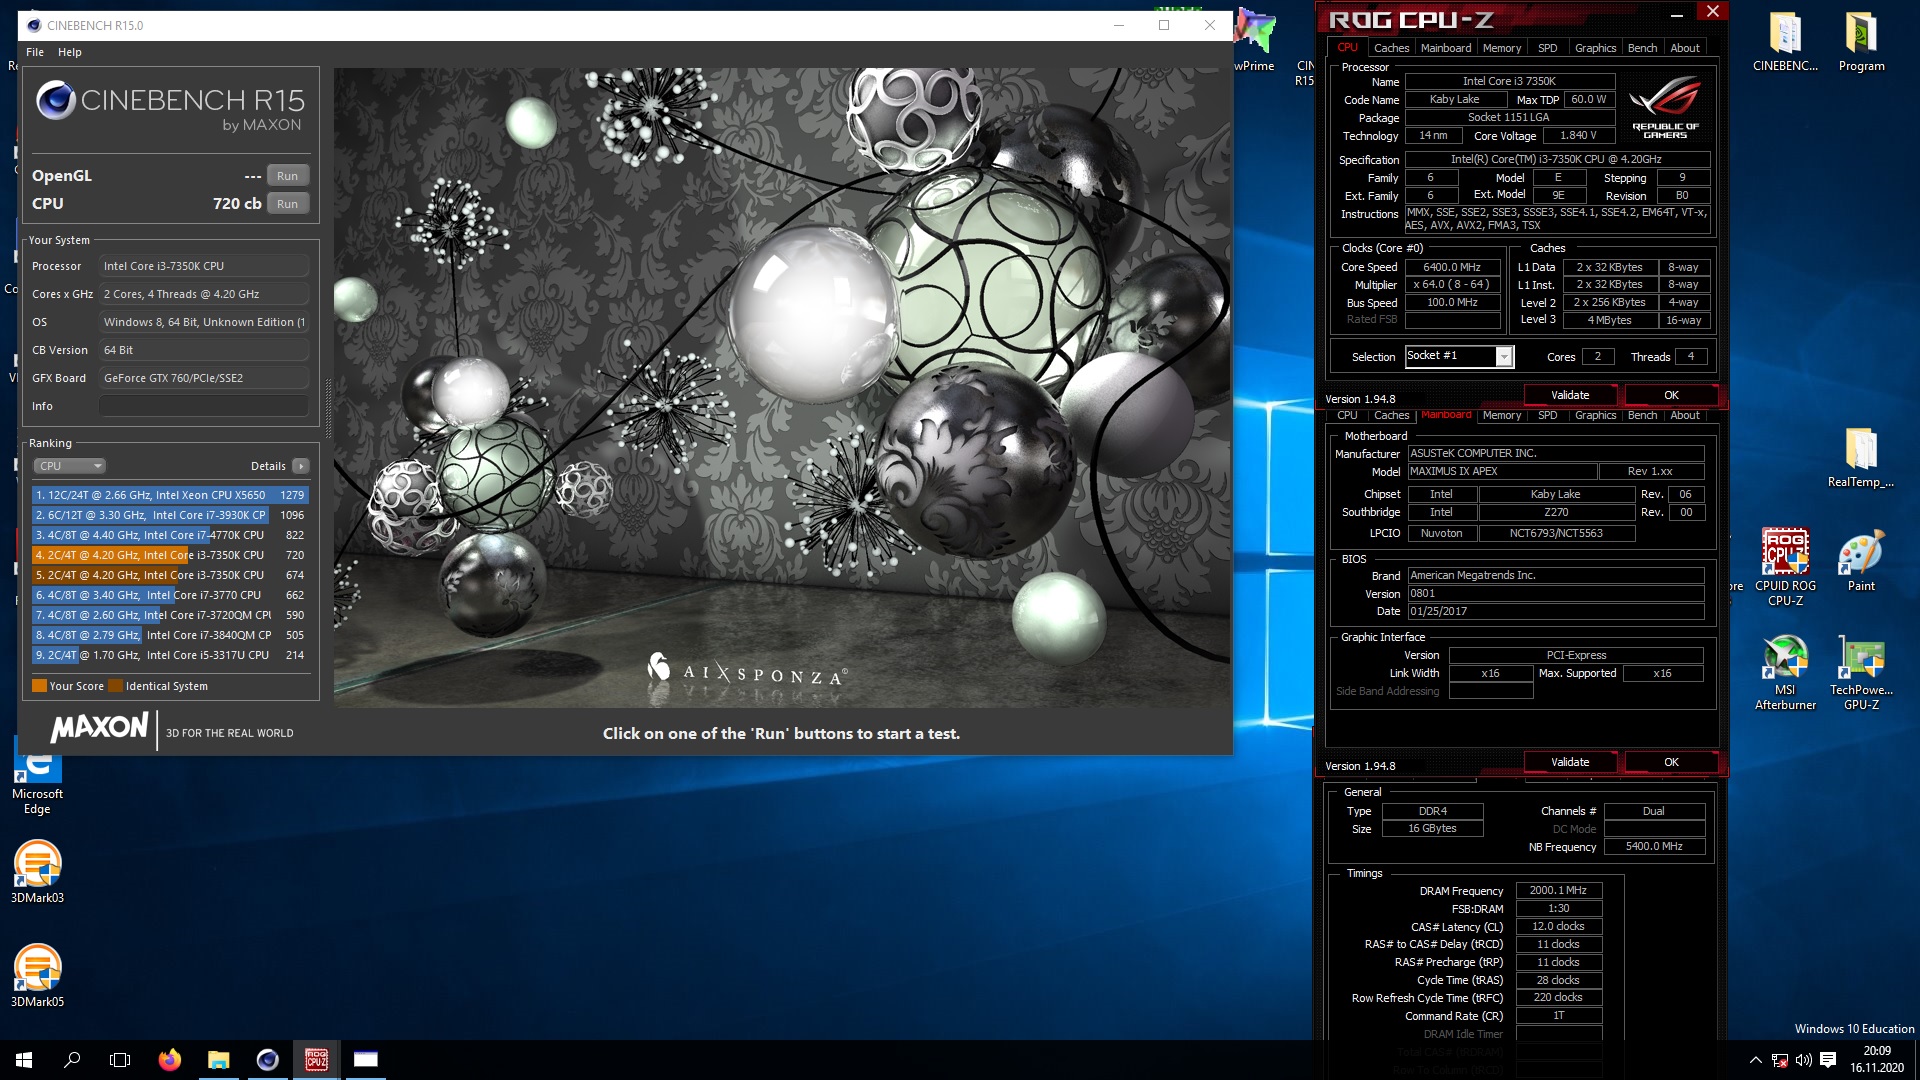Viewport: 1920px width, 1080px height.
Task: Click OK in the CPU tab window
Action: 1671,395
